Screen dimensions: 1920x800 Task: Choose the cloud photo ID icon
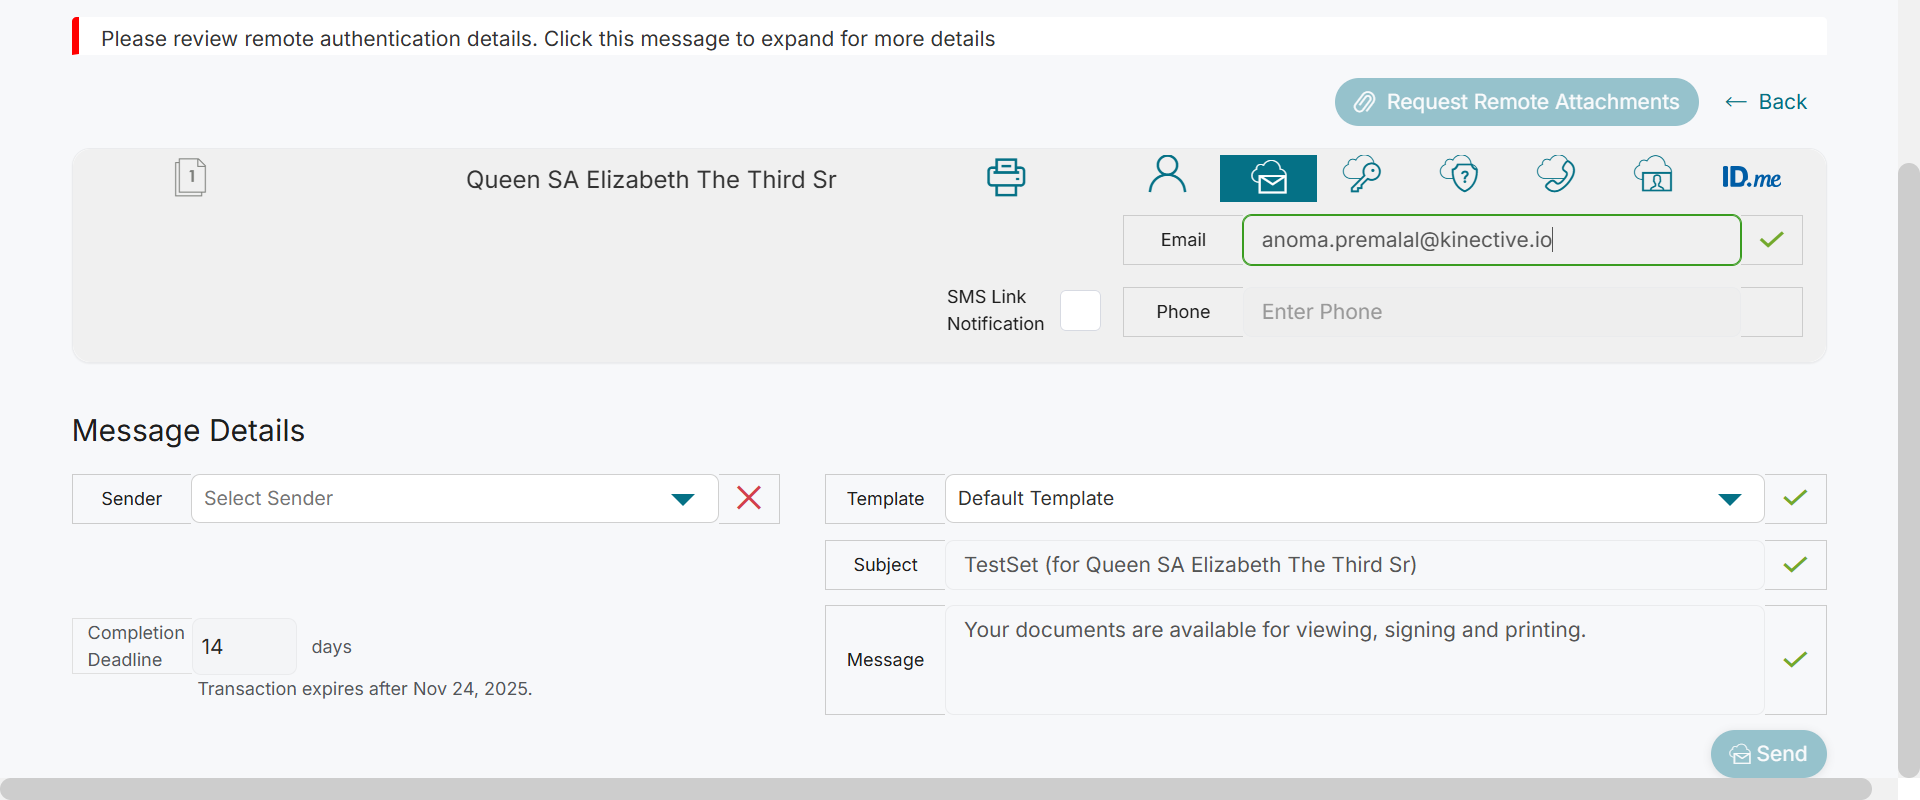1653,175
